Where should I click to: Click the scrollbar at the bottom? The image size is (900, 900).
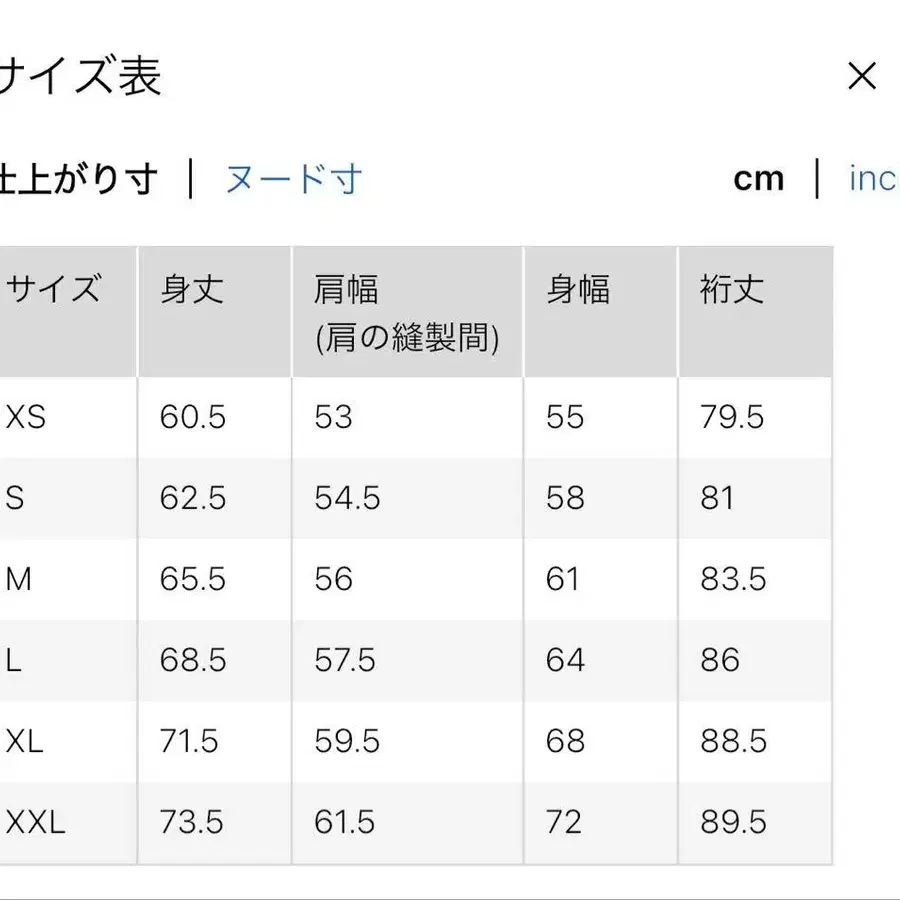(450, 895)
